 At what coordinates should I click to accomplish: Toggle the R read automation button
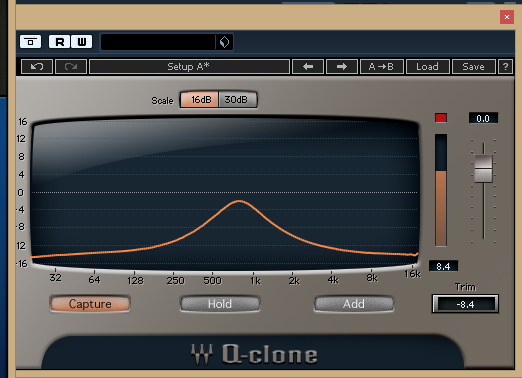coord(60,42)
